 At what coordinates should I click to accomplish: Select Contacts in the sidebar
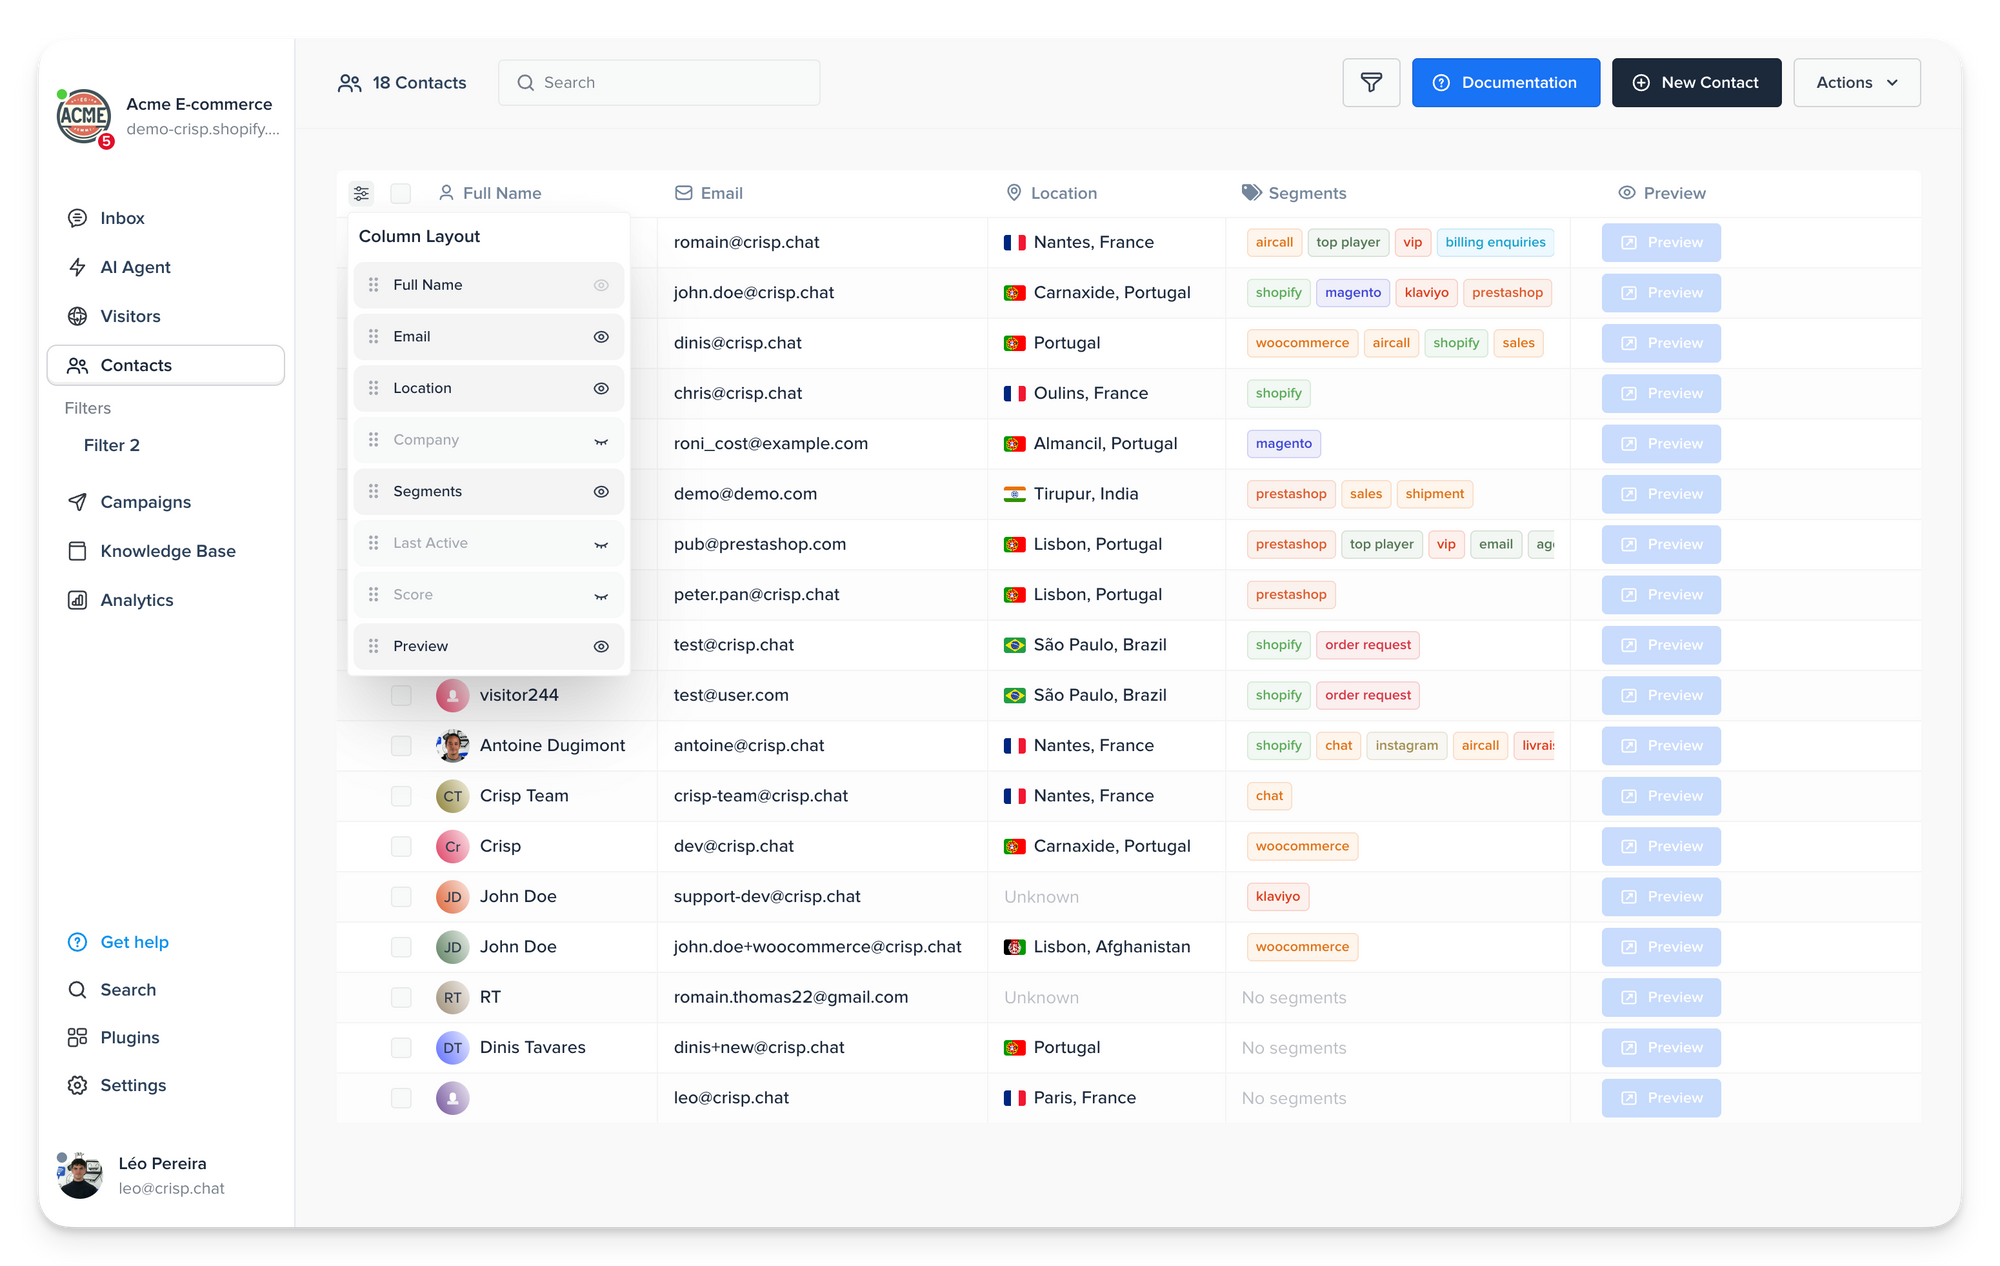(x=166, y=365)
